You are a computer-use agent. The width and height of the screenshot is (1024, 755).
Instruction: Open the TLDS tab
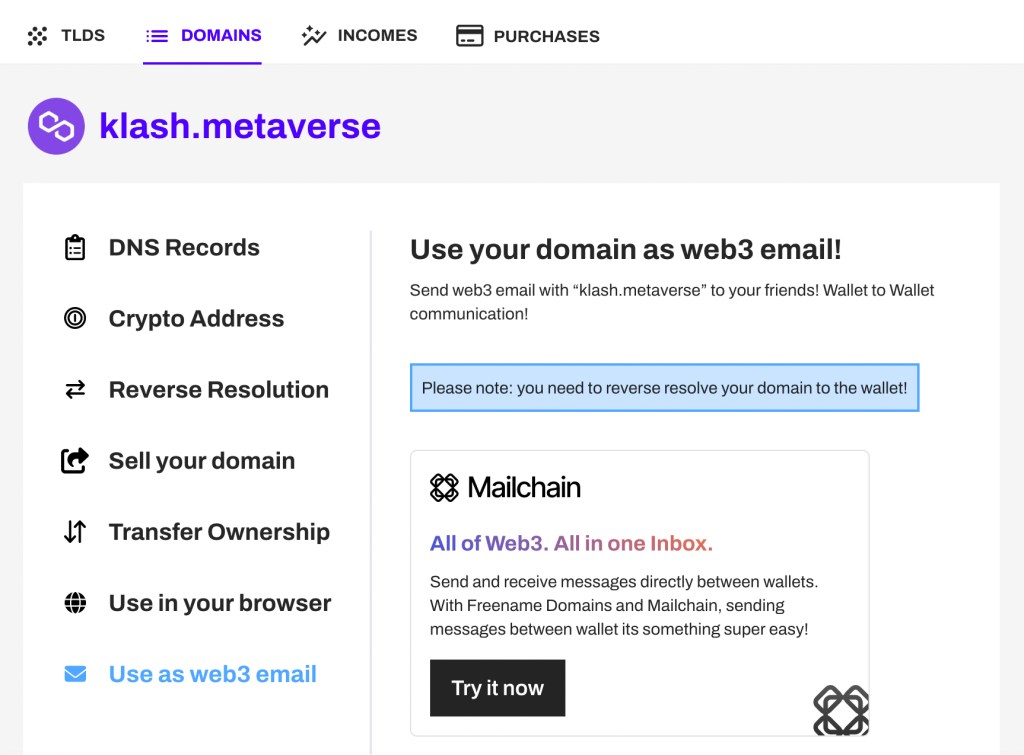[82, 36]
